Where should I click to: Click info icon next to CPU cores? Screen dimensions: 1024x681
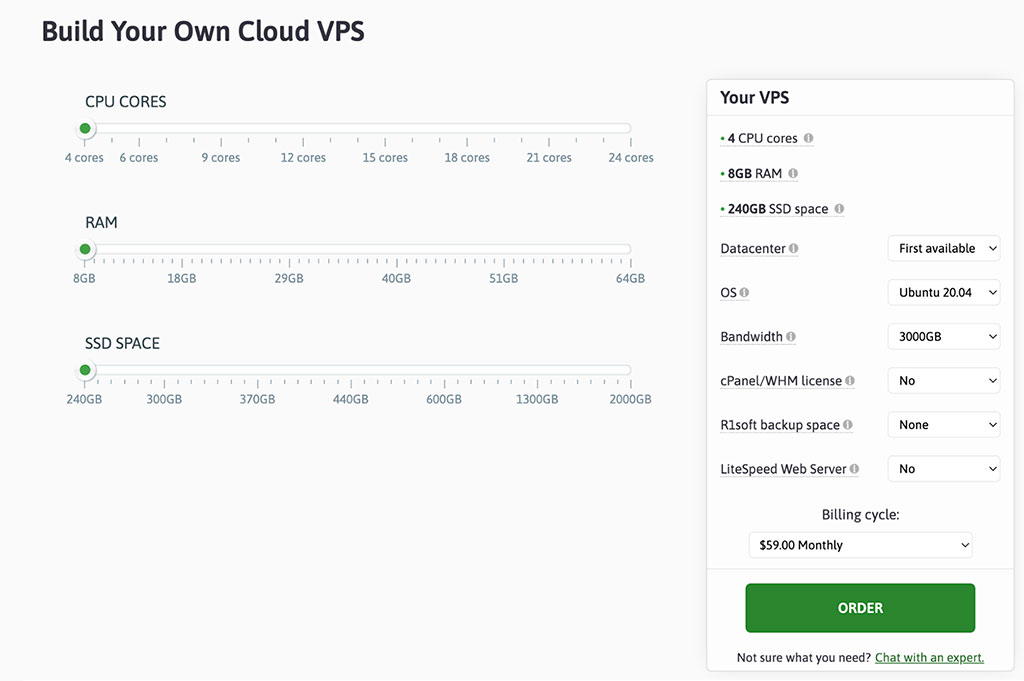click(x=808, y=139)
